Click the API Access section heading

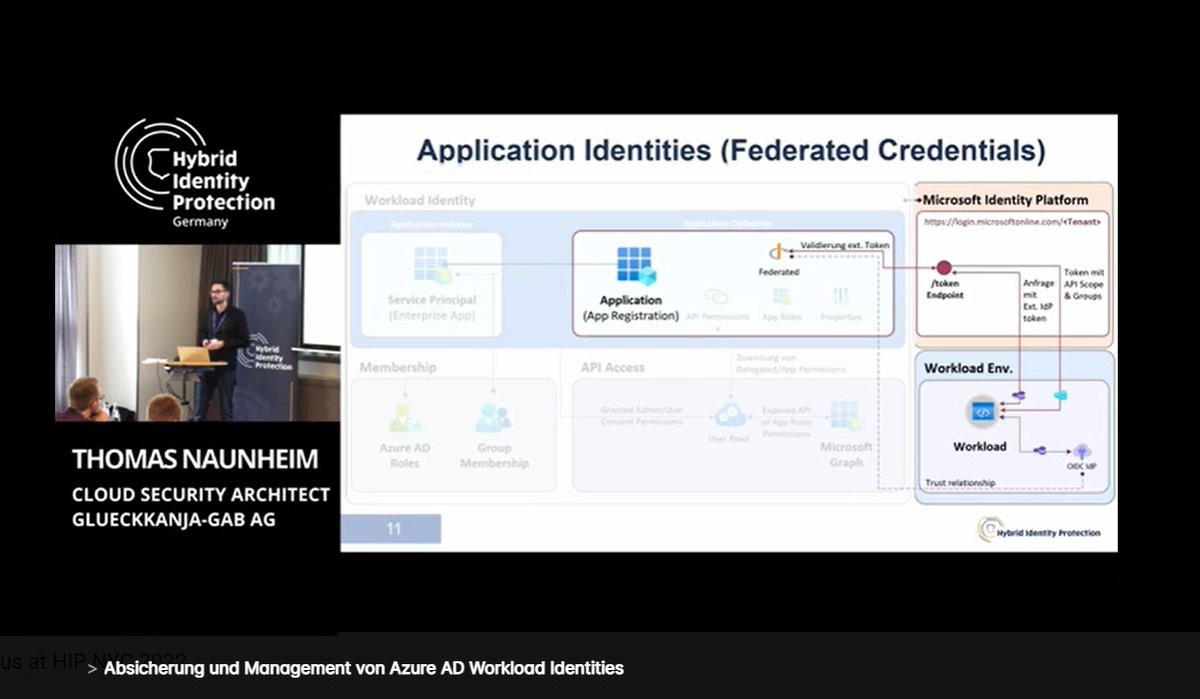tap(613, 367)
